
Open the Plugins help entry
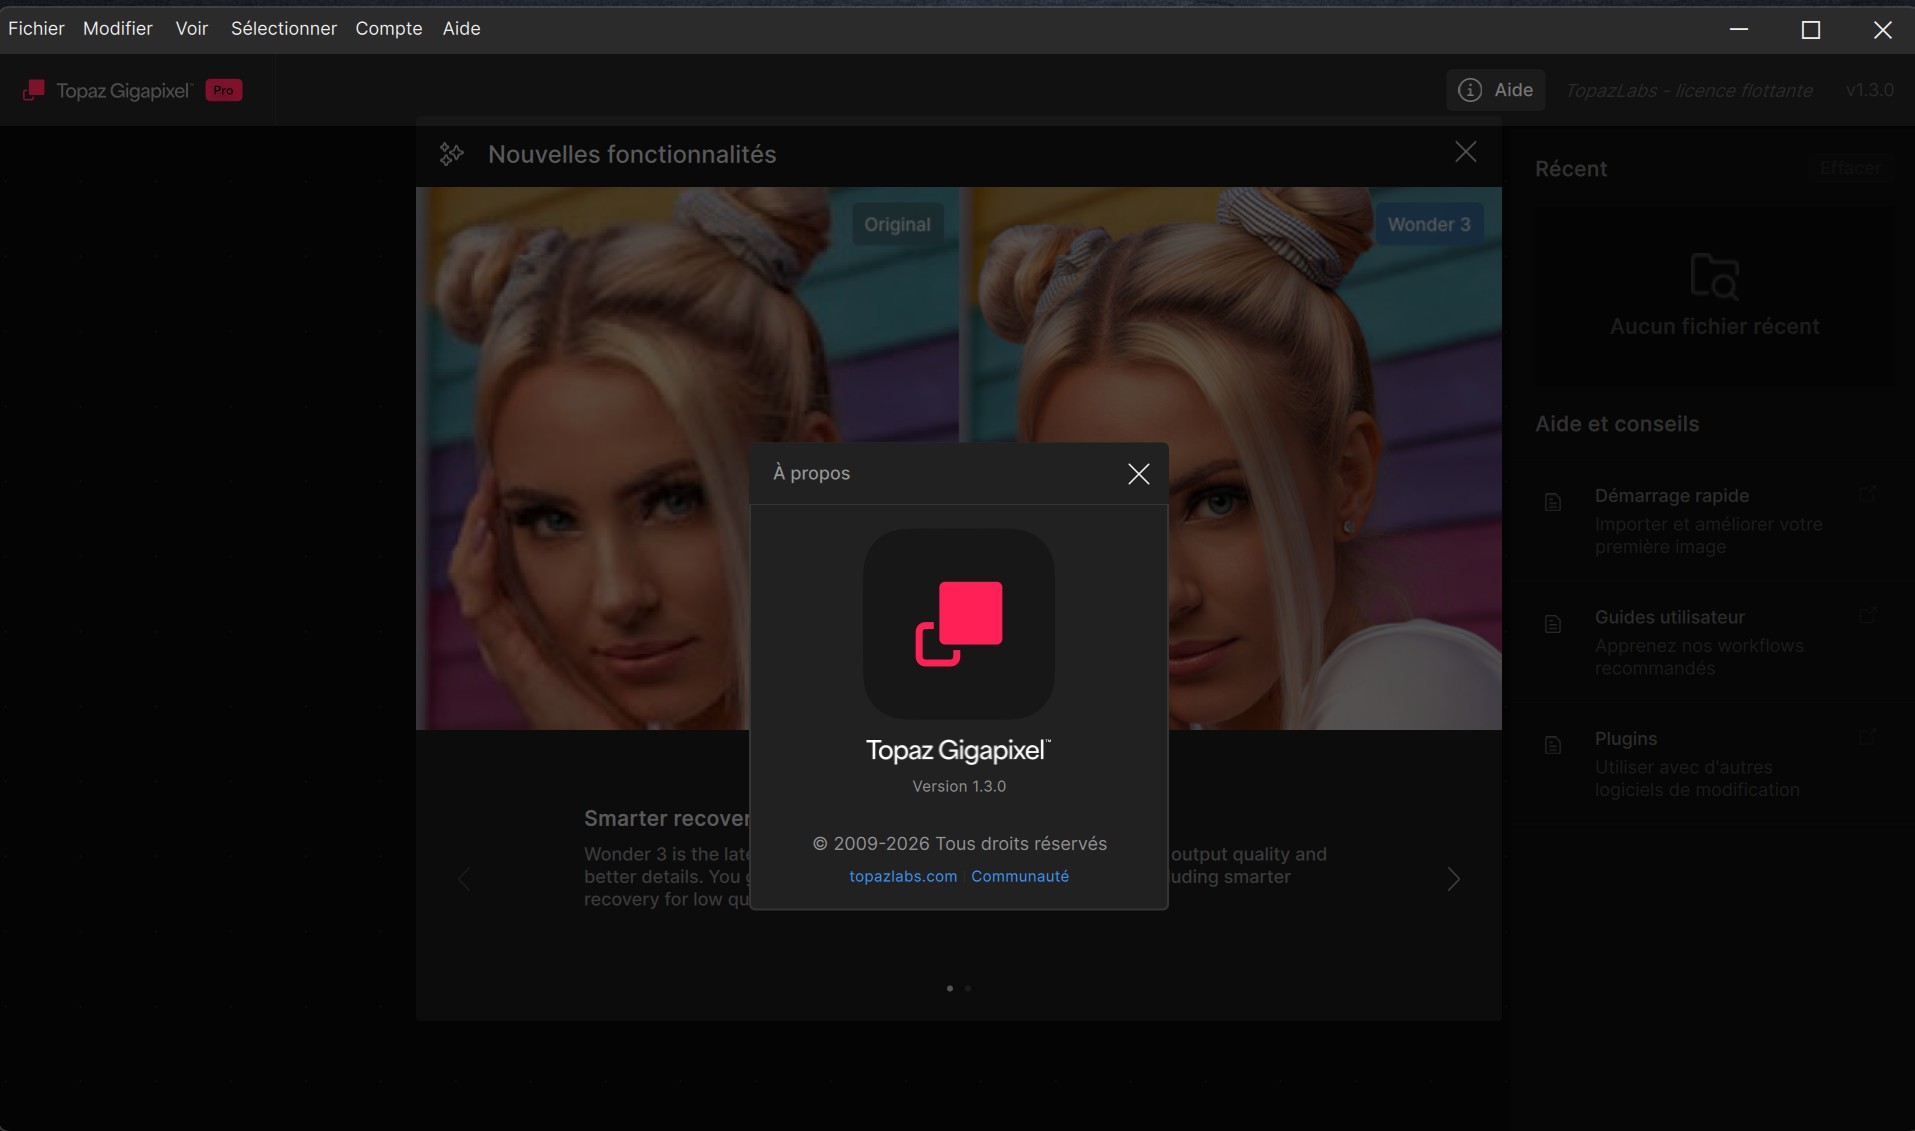(1712, 764)
